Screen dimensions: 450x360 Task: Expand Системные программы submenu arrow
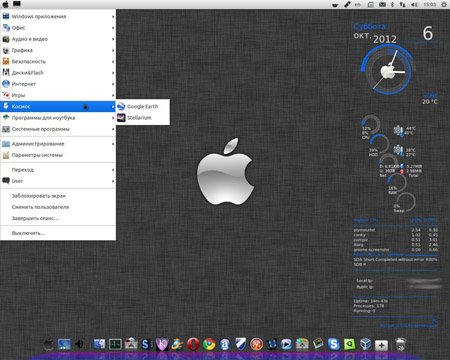pyautogui.click(x=113, y=129)
